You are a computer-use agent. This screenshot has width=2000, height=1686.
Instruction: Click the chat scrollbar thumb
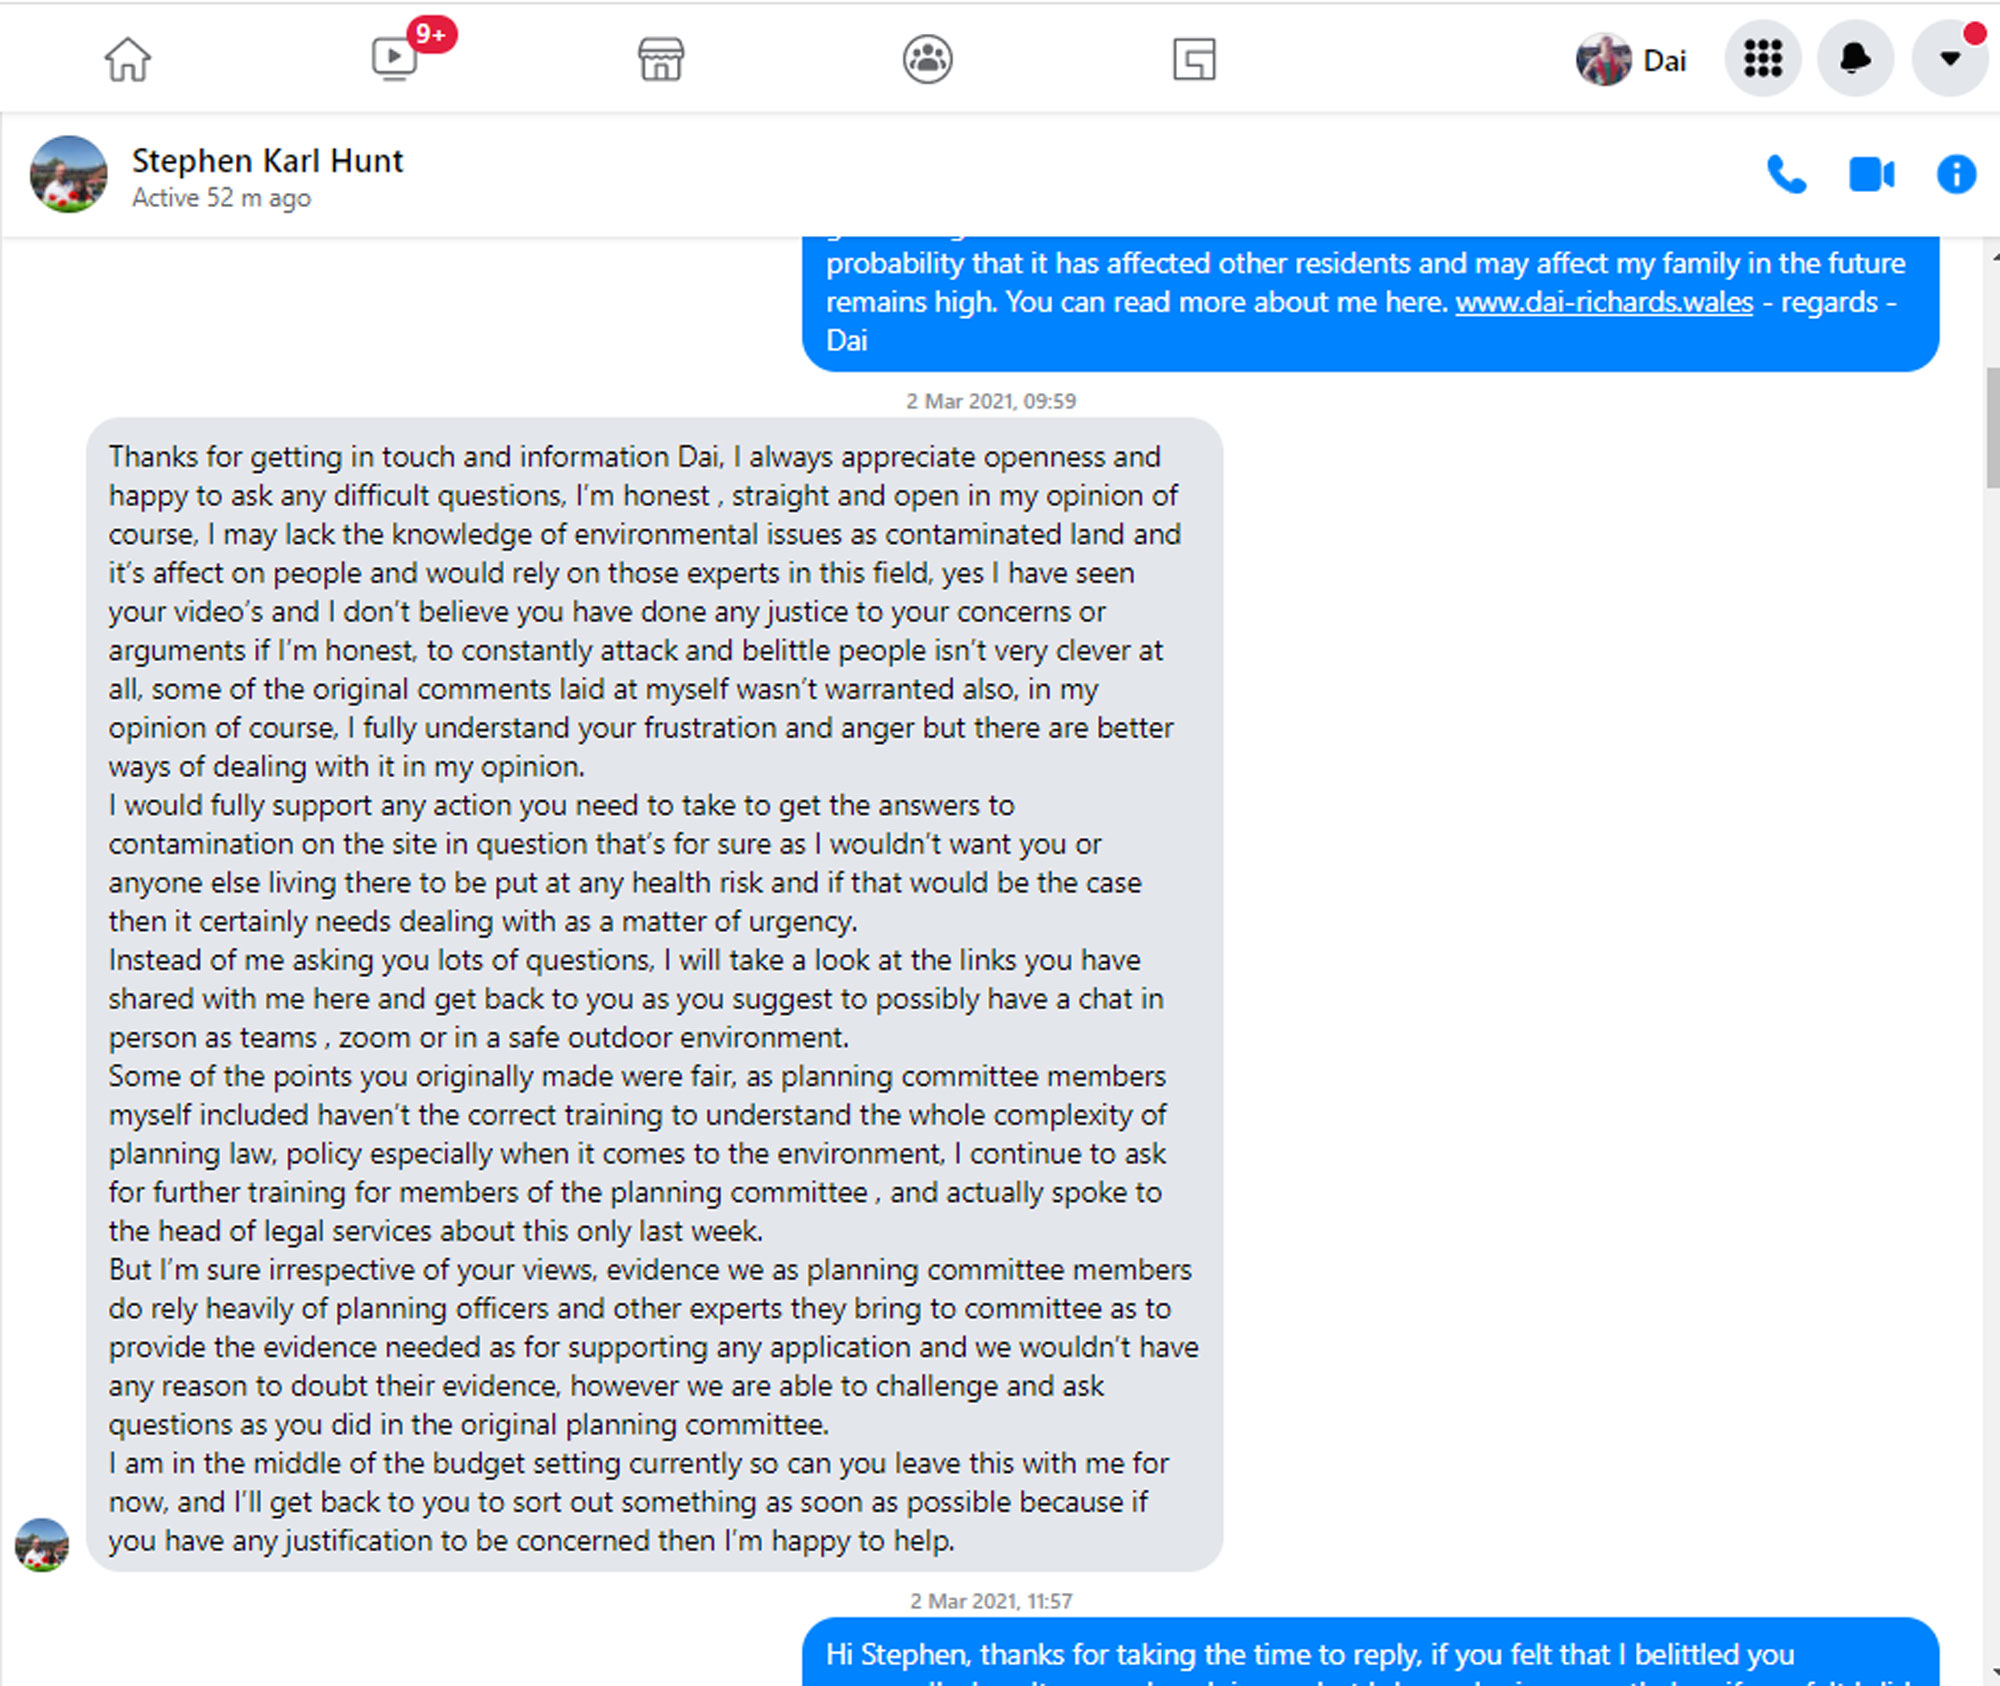click(1992, 428)
